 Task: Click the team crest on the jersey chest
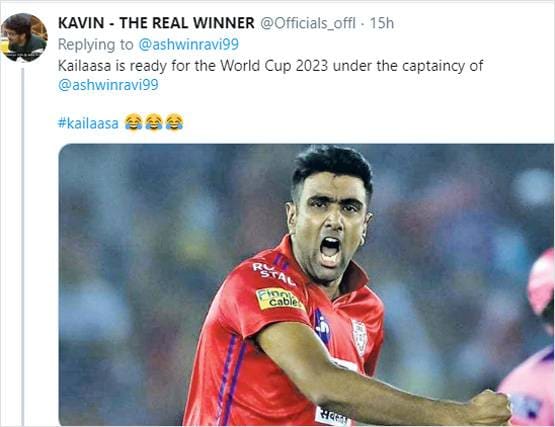pyautogui.click(x=360, y=337)
